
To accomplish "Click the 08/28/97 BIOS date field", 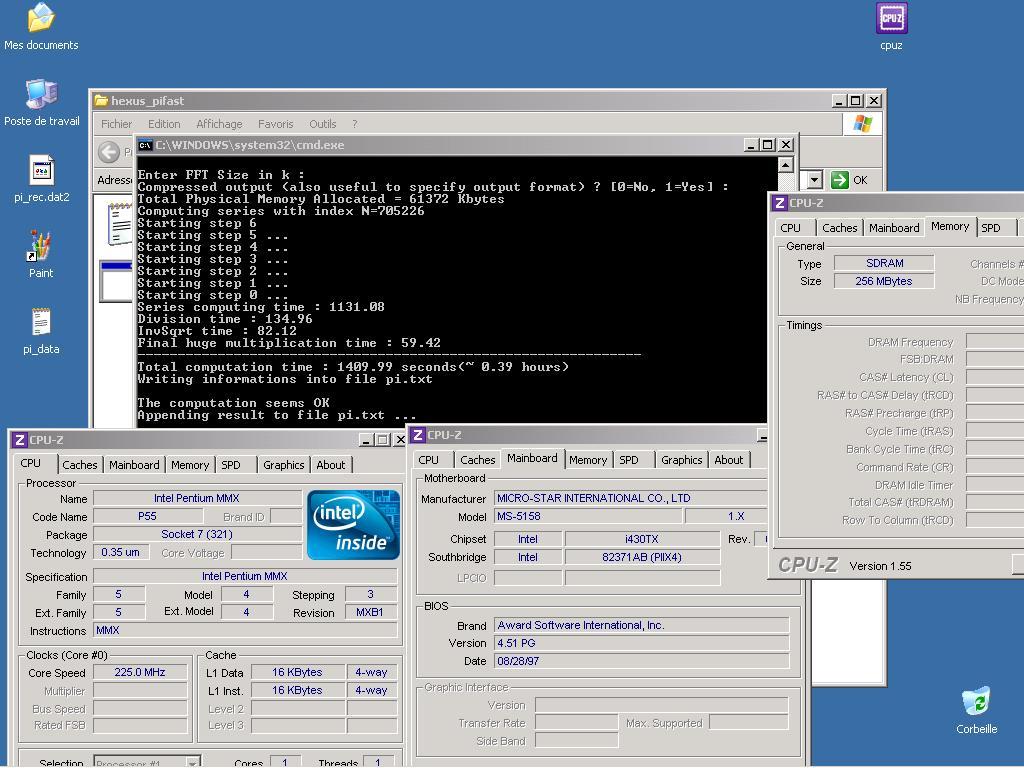I will click(x=641, y=661).
